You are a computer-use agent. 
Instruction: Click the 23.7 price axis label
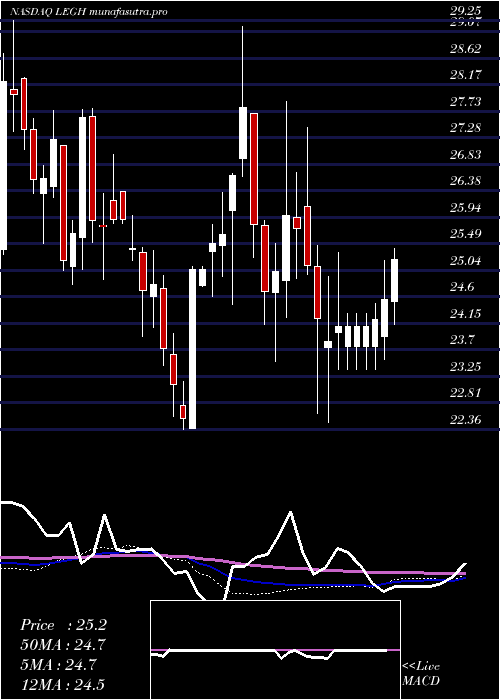pos(462,340)
